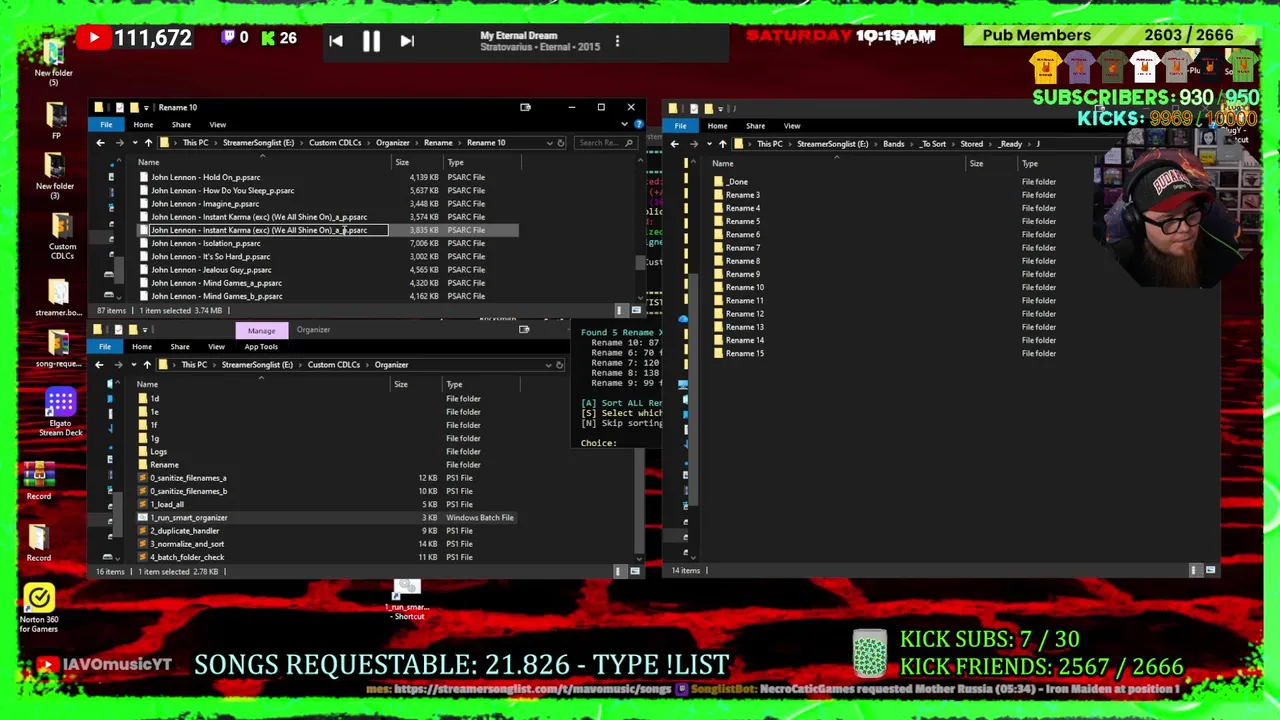Click Back arrow in Organizer window
1280x720 pixels.
pyautogui.click(x=100, y=365)
